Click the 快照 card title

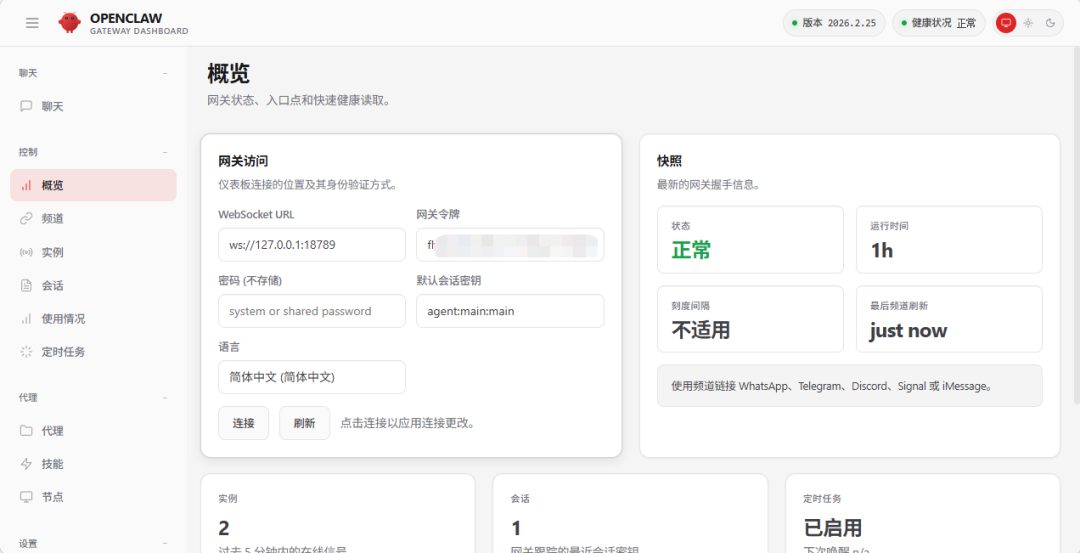(x=669, y=161)
